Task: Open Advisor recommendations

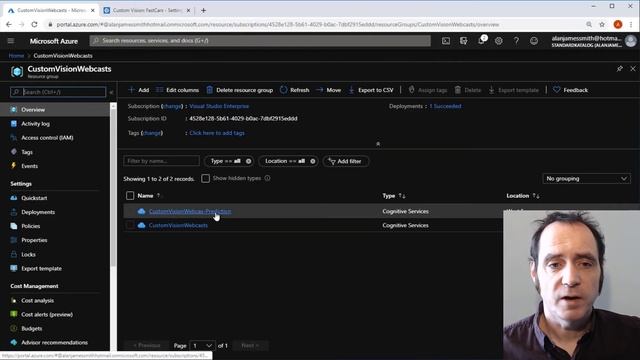Action: tap(55, 343)
